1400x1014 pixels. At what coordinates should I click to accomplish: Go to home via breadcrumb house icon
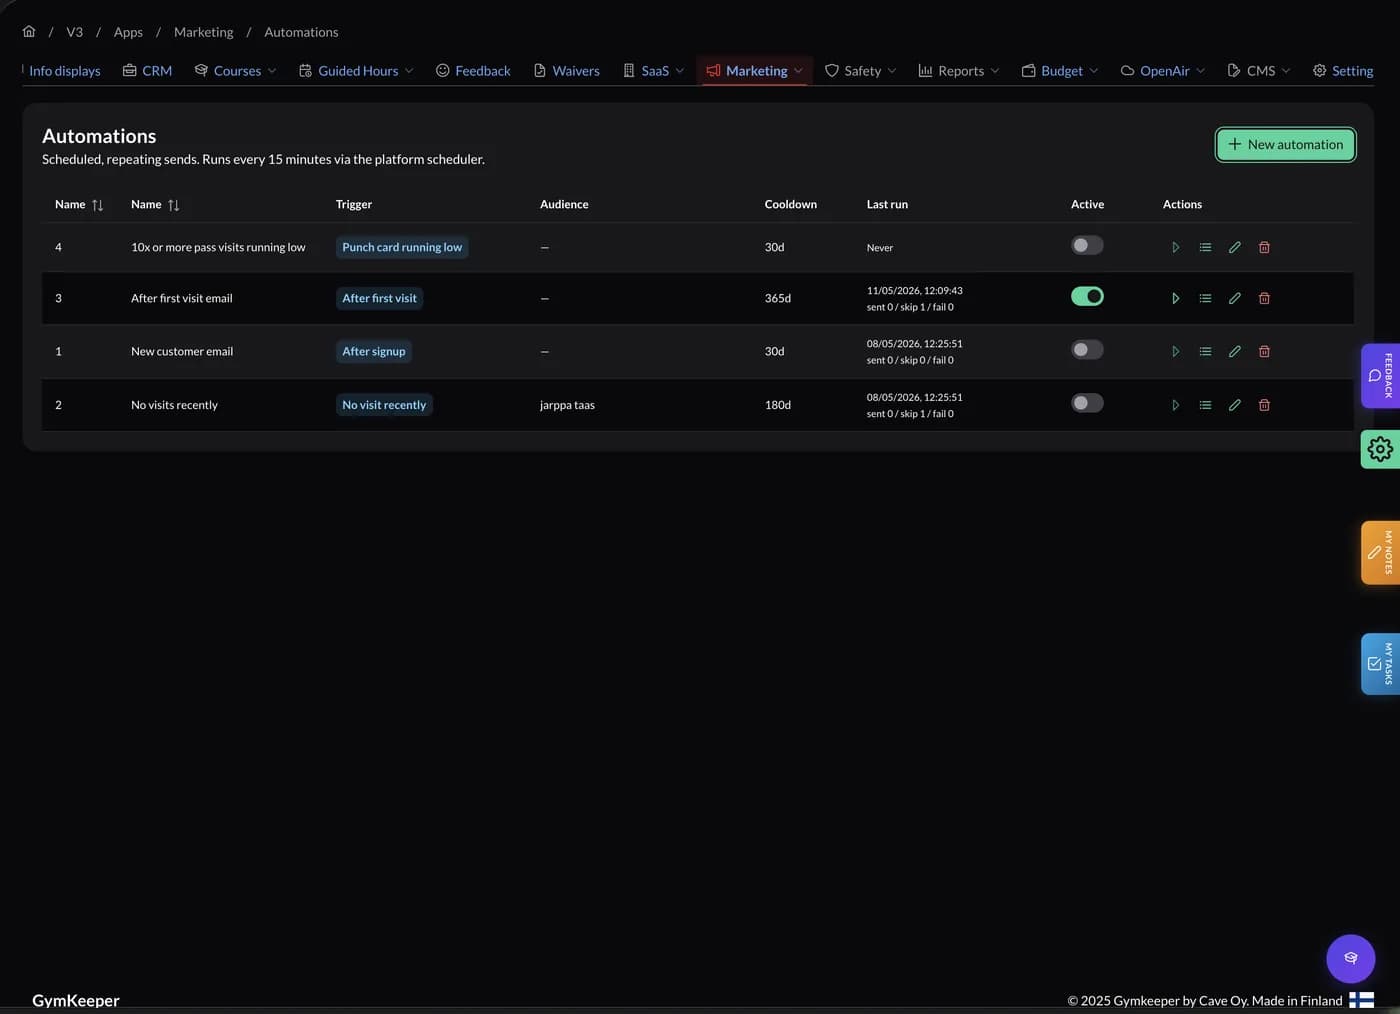tap(29, 31)
